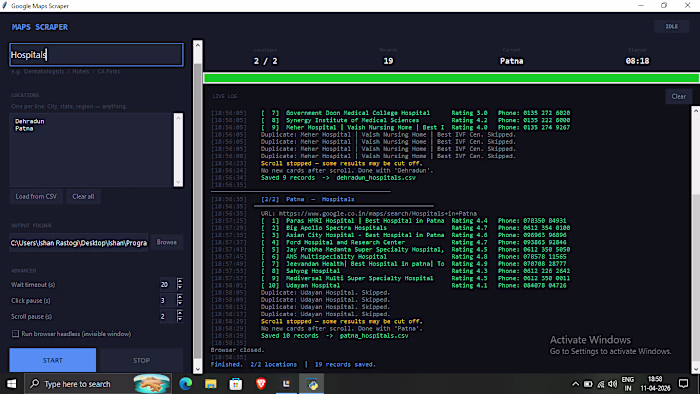Click the live log scrollbar up arrow
The image size is (700, 394).
[x=696, y=110]
